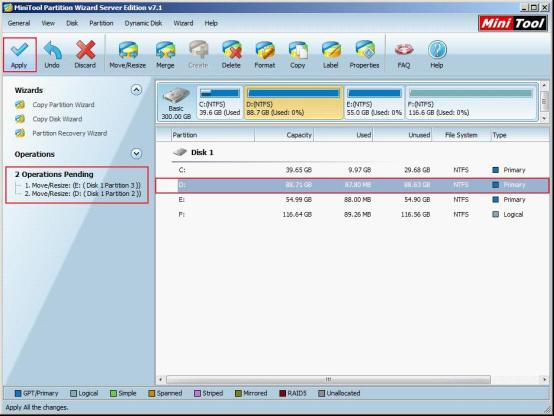Click the Help toolbar icon
Image resolution: width=554 pixels, height=416 pixels.
(x=437, y=50)
